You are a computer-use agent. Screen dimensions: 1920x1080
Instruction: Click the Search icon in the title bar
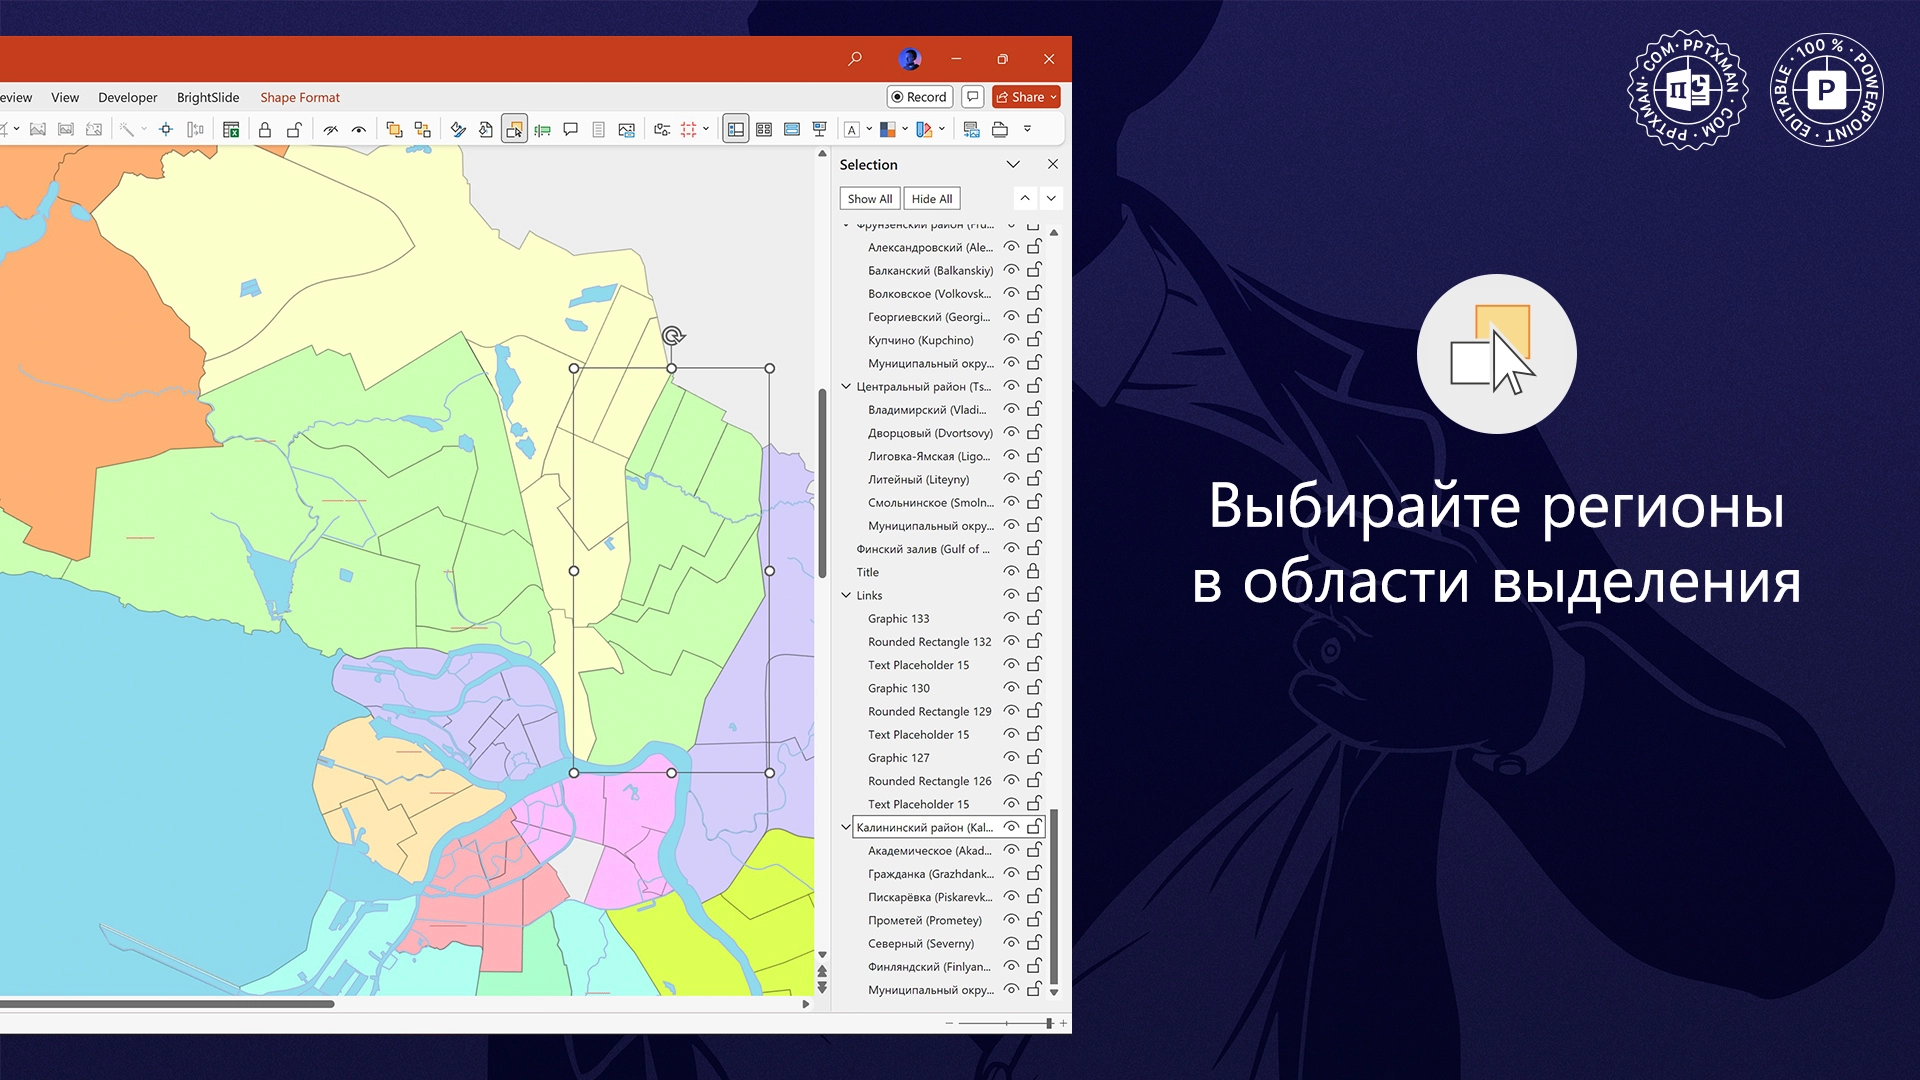(x=855, y=59)
